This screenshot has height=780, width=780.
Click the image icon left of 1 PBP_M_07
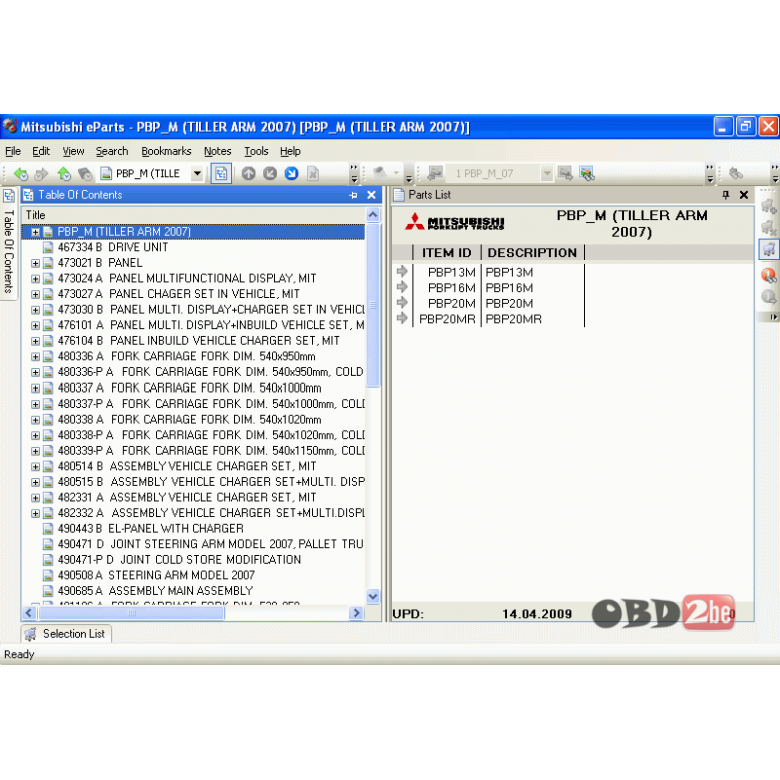435,174
